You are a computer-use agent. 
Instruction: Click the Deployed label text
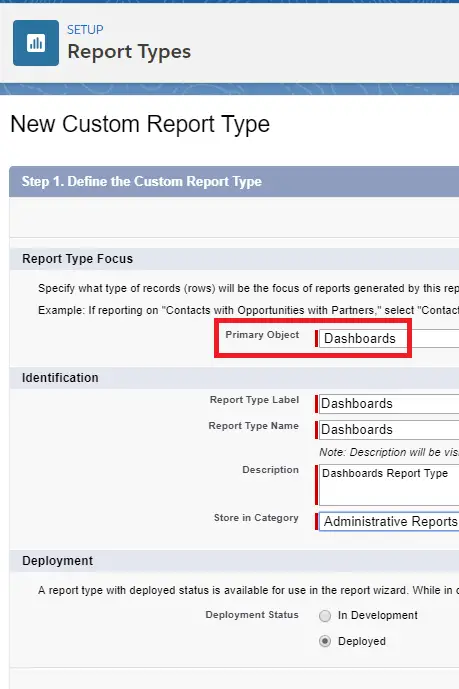click(362, 641)
